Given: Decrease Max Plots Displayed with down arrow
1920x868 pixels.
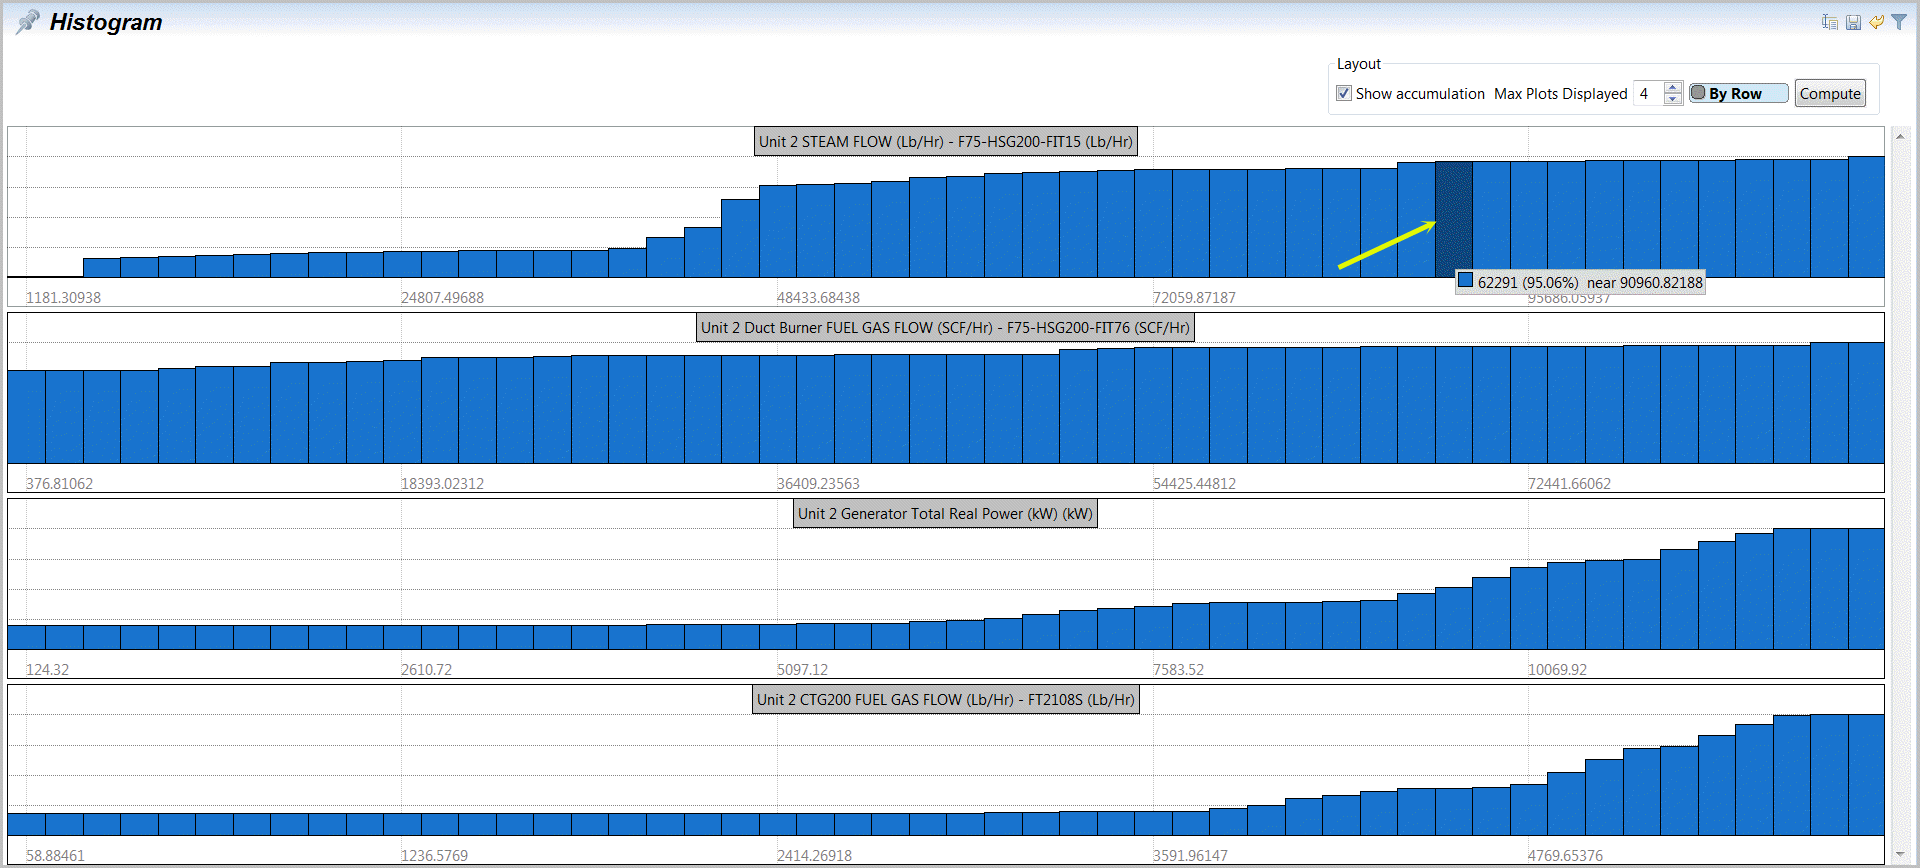Looking at the screenshot, I should (x=1673, y=99).
